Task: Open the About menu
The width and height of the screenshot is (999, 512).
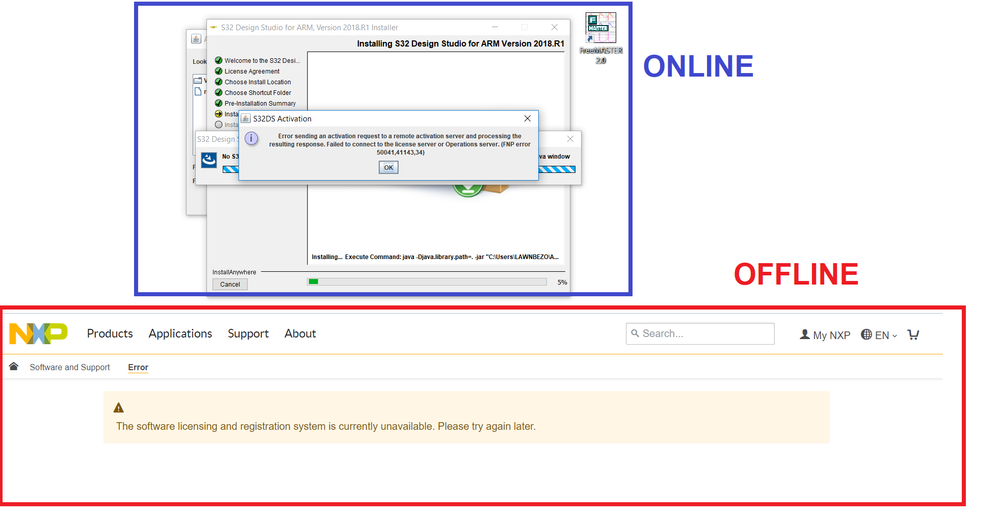Action: 300,334
